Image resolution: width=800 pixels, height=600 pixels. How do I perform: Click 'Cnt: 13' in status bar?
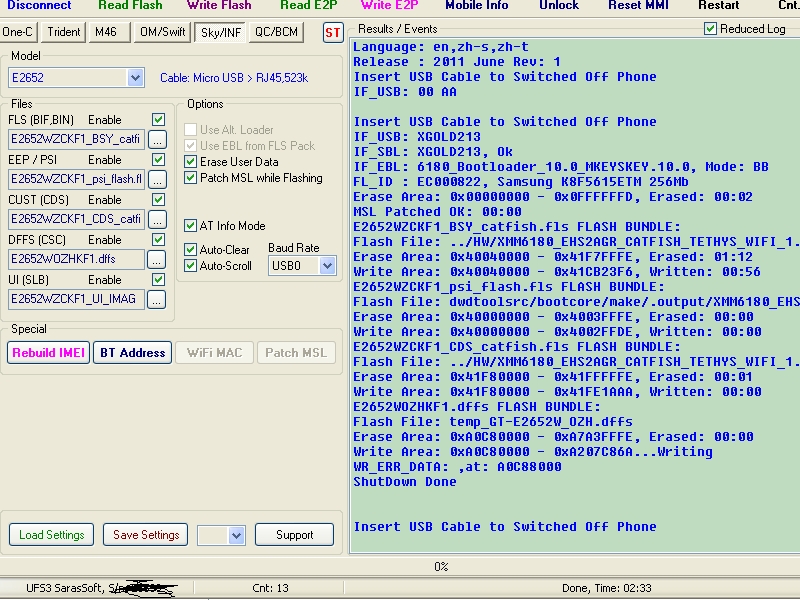(x=270, y=588)
